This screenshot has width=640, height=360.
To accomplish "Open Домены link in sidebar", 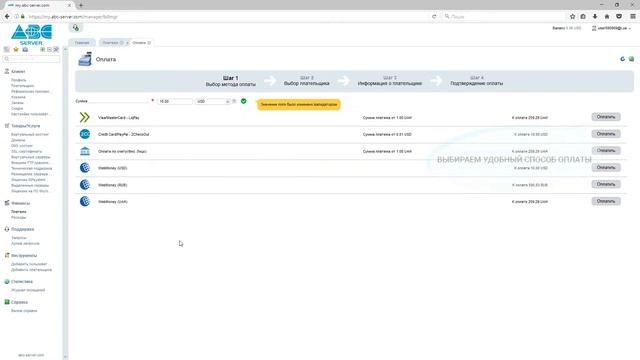I will 18,140.
